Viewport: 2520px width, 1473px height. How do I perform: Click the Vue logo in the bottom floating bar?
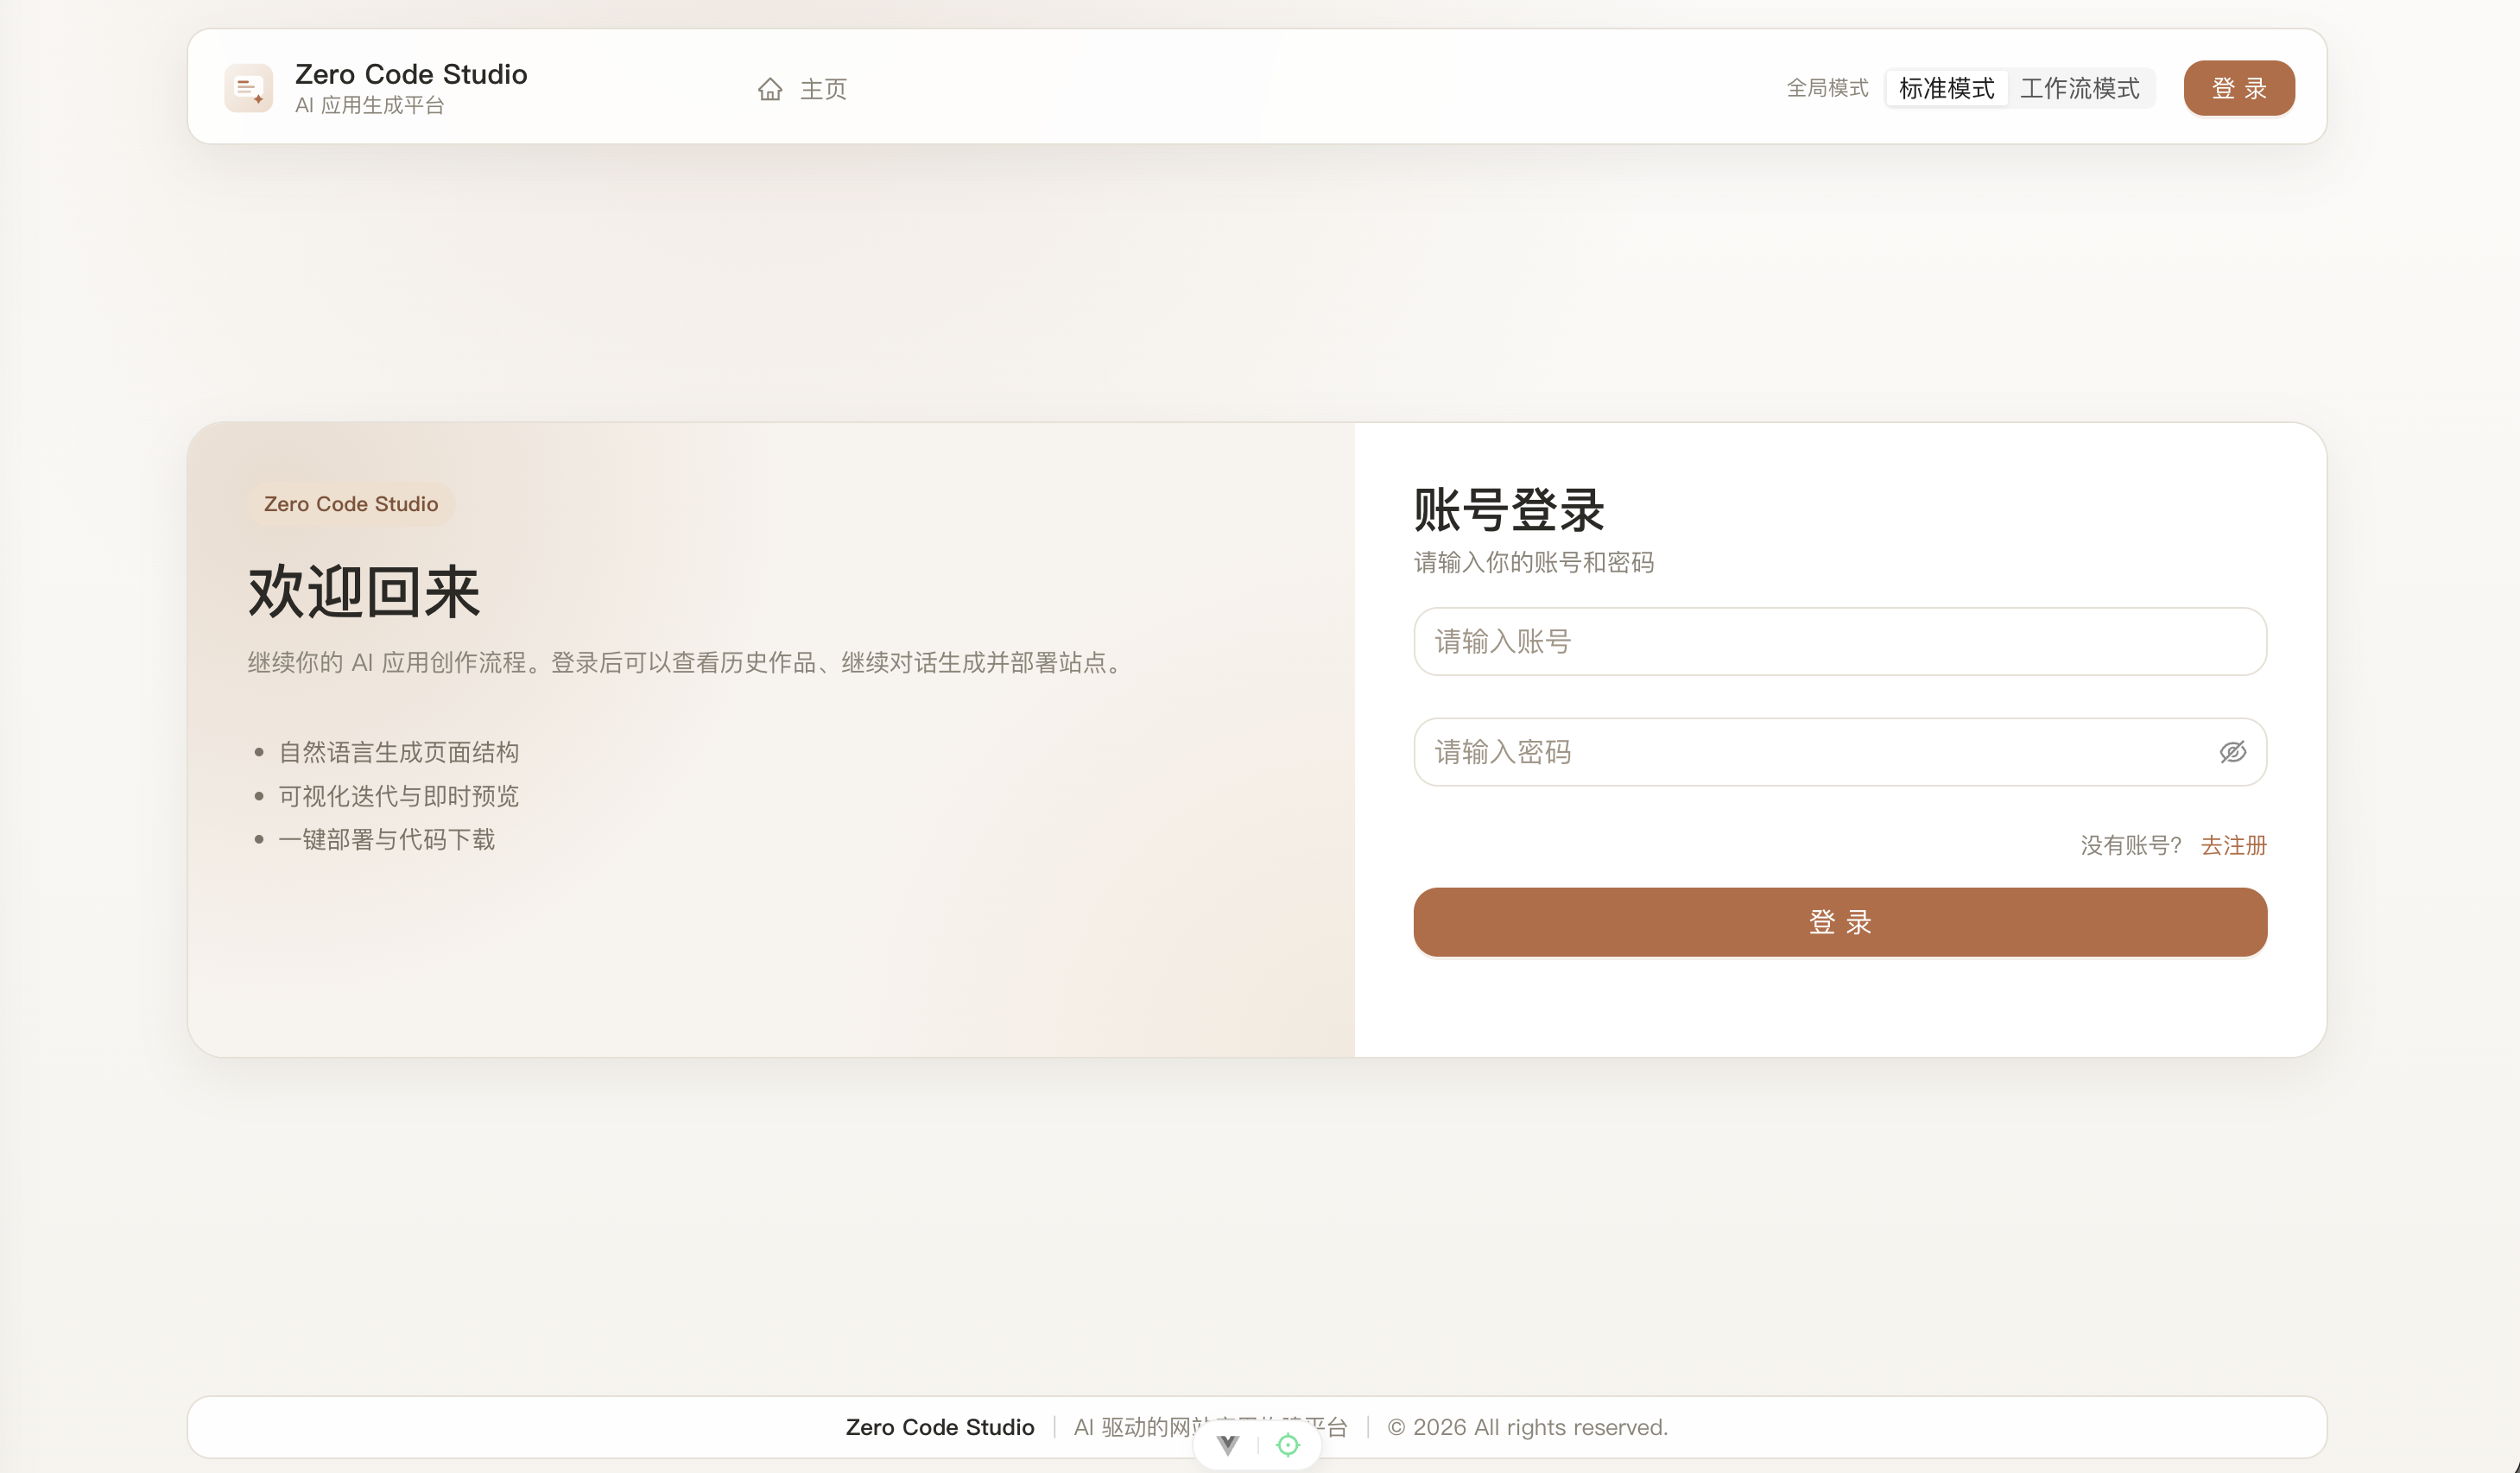coord(1227,1444)
